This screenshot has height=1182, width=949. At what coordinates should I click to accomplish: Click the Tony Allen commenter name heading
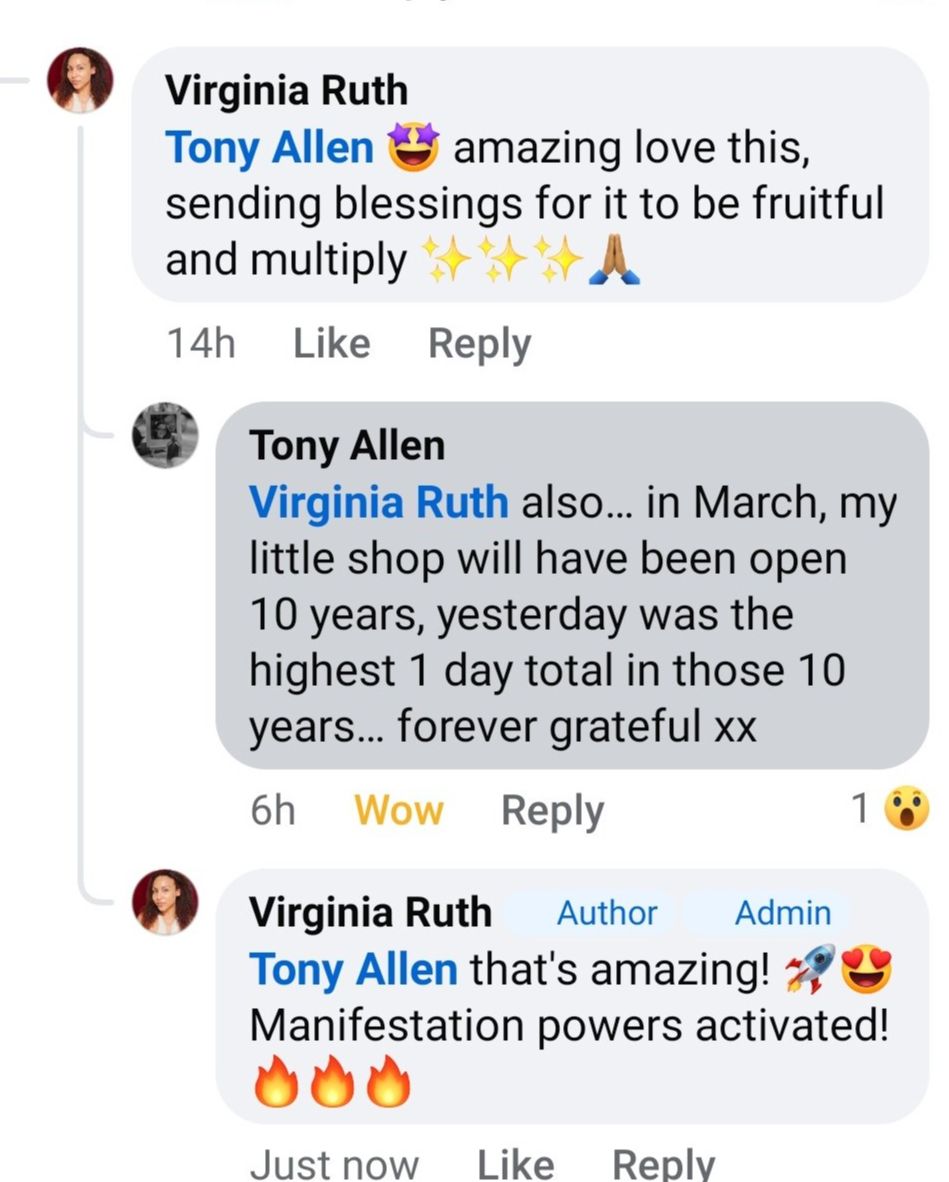coord(346,446)
